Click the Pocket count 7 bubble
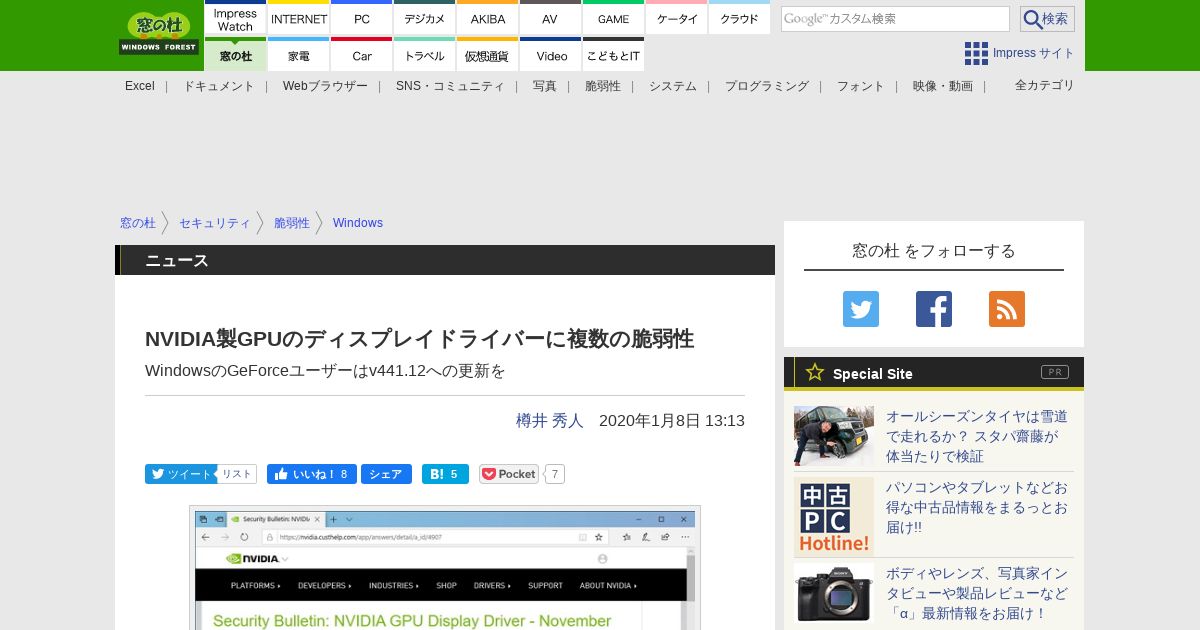 click(x=555, y=474)
